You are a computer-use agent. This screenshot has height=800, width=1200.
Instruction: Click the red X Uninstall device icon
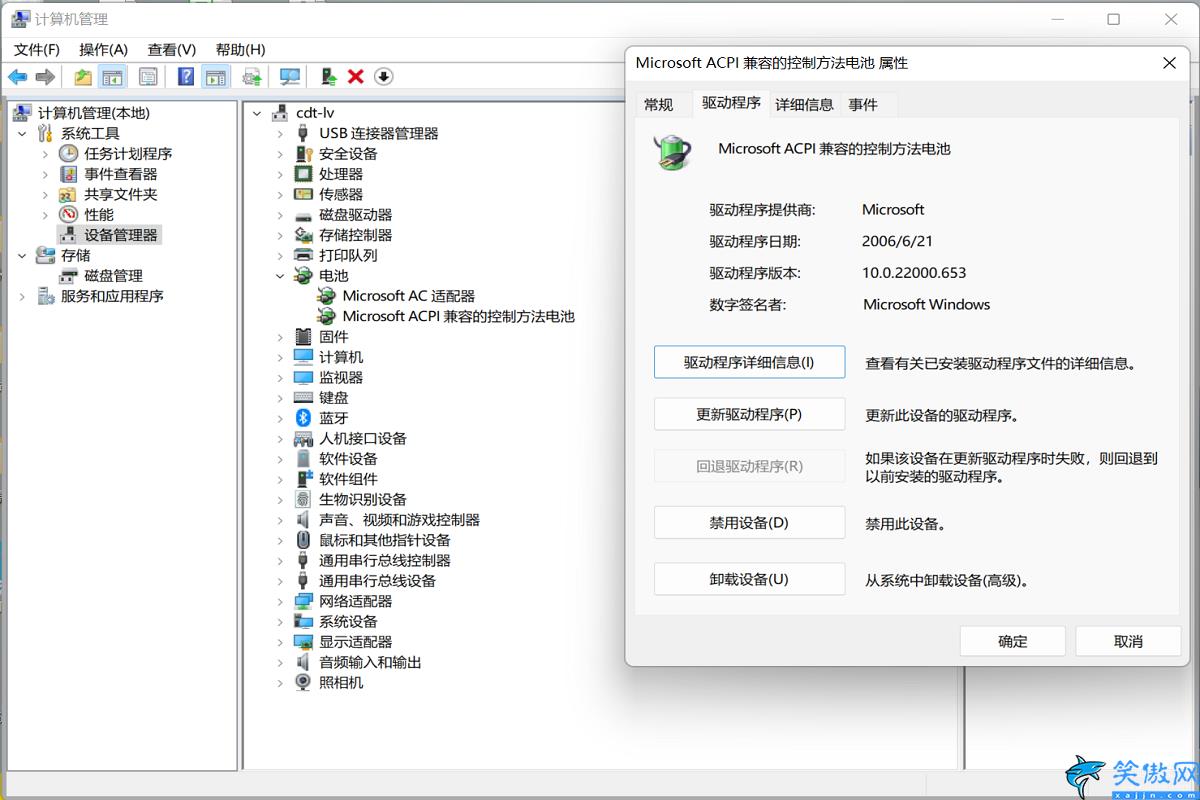[x=355, y=77]
